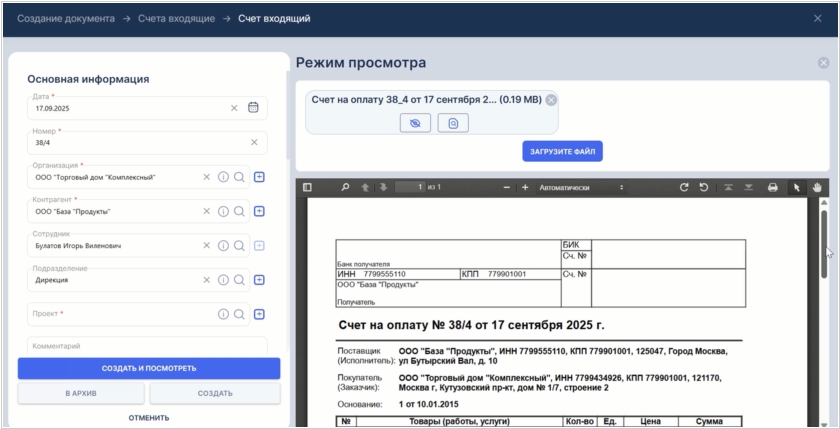Remove the attached invoice file chip
Image resolution: width=840 pixels, height=429 pixels.
point(551,100)
